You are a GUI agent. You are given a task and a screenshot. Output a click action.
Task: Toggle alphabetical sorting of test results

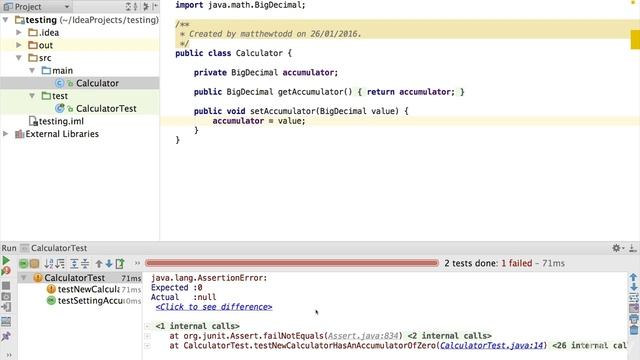point(49,264)
